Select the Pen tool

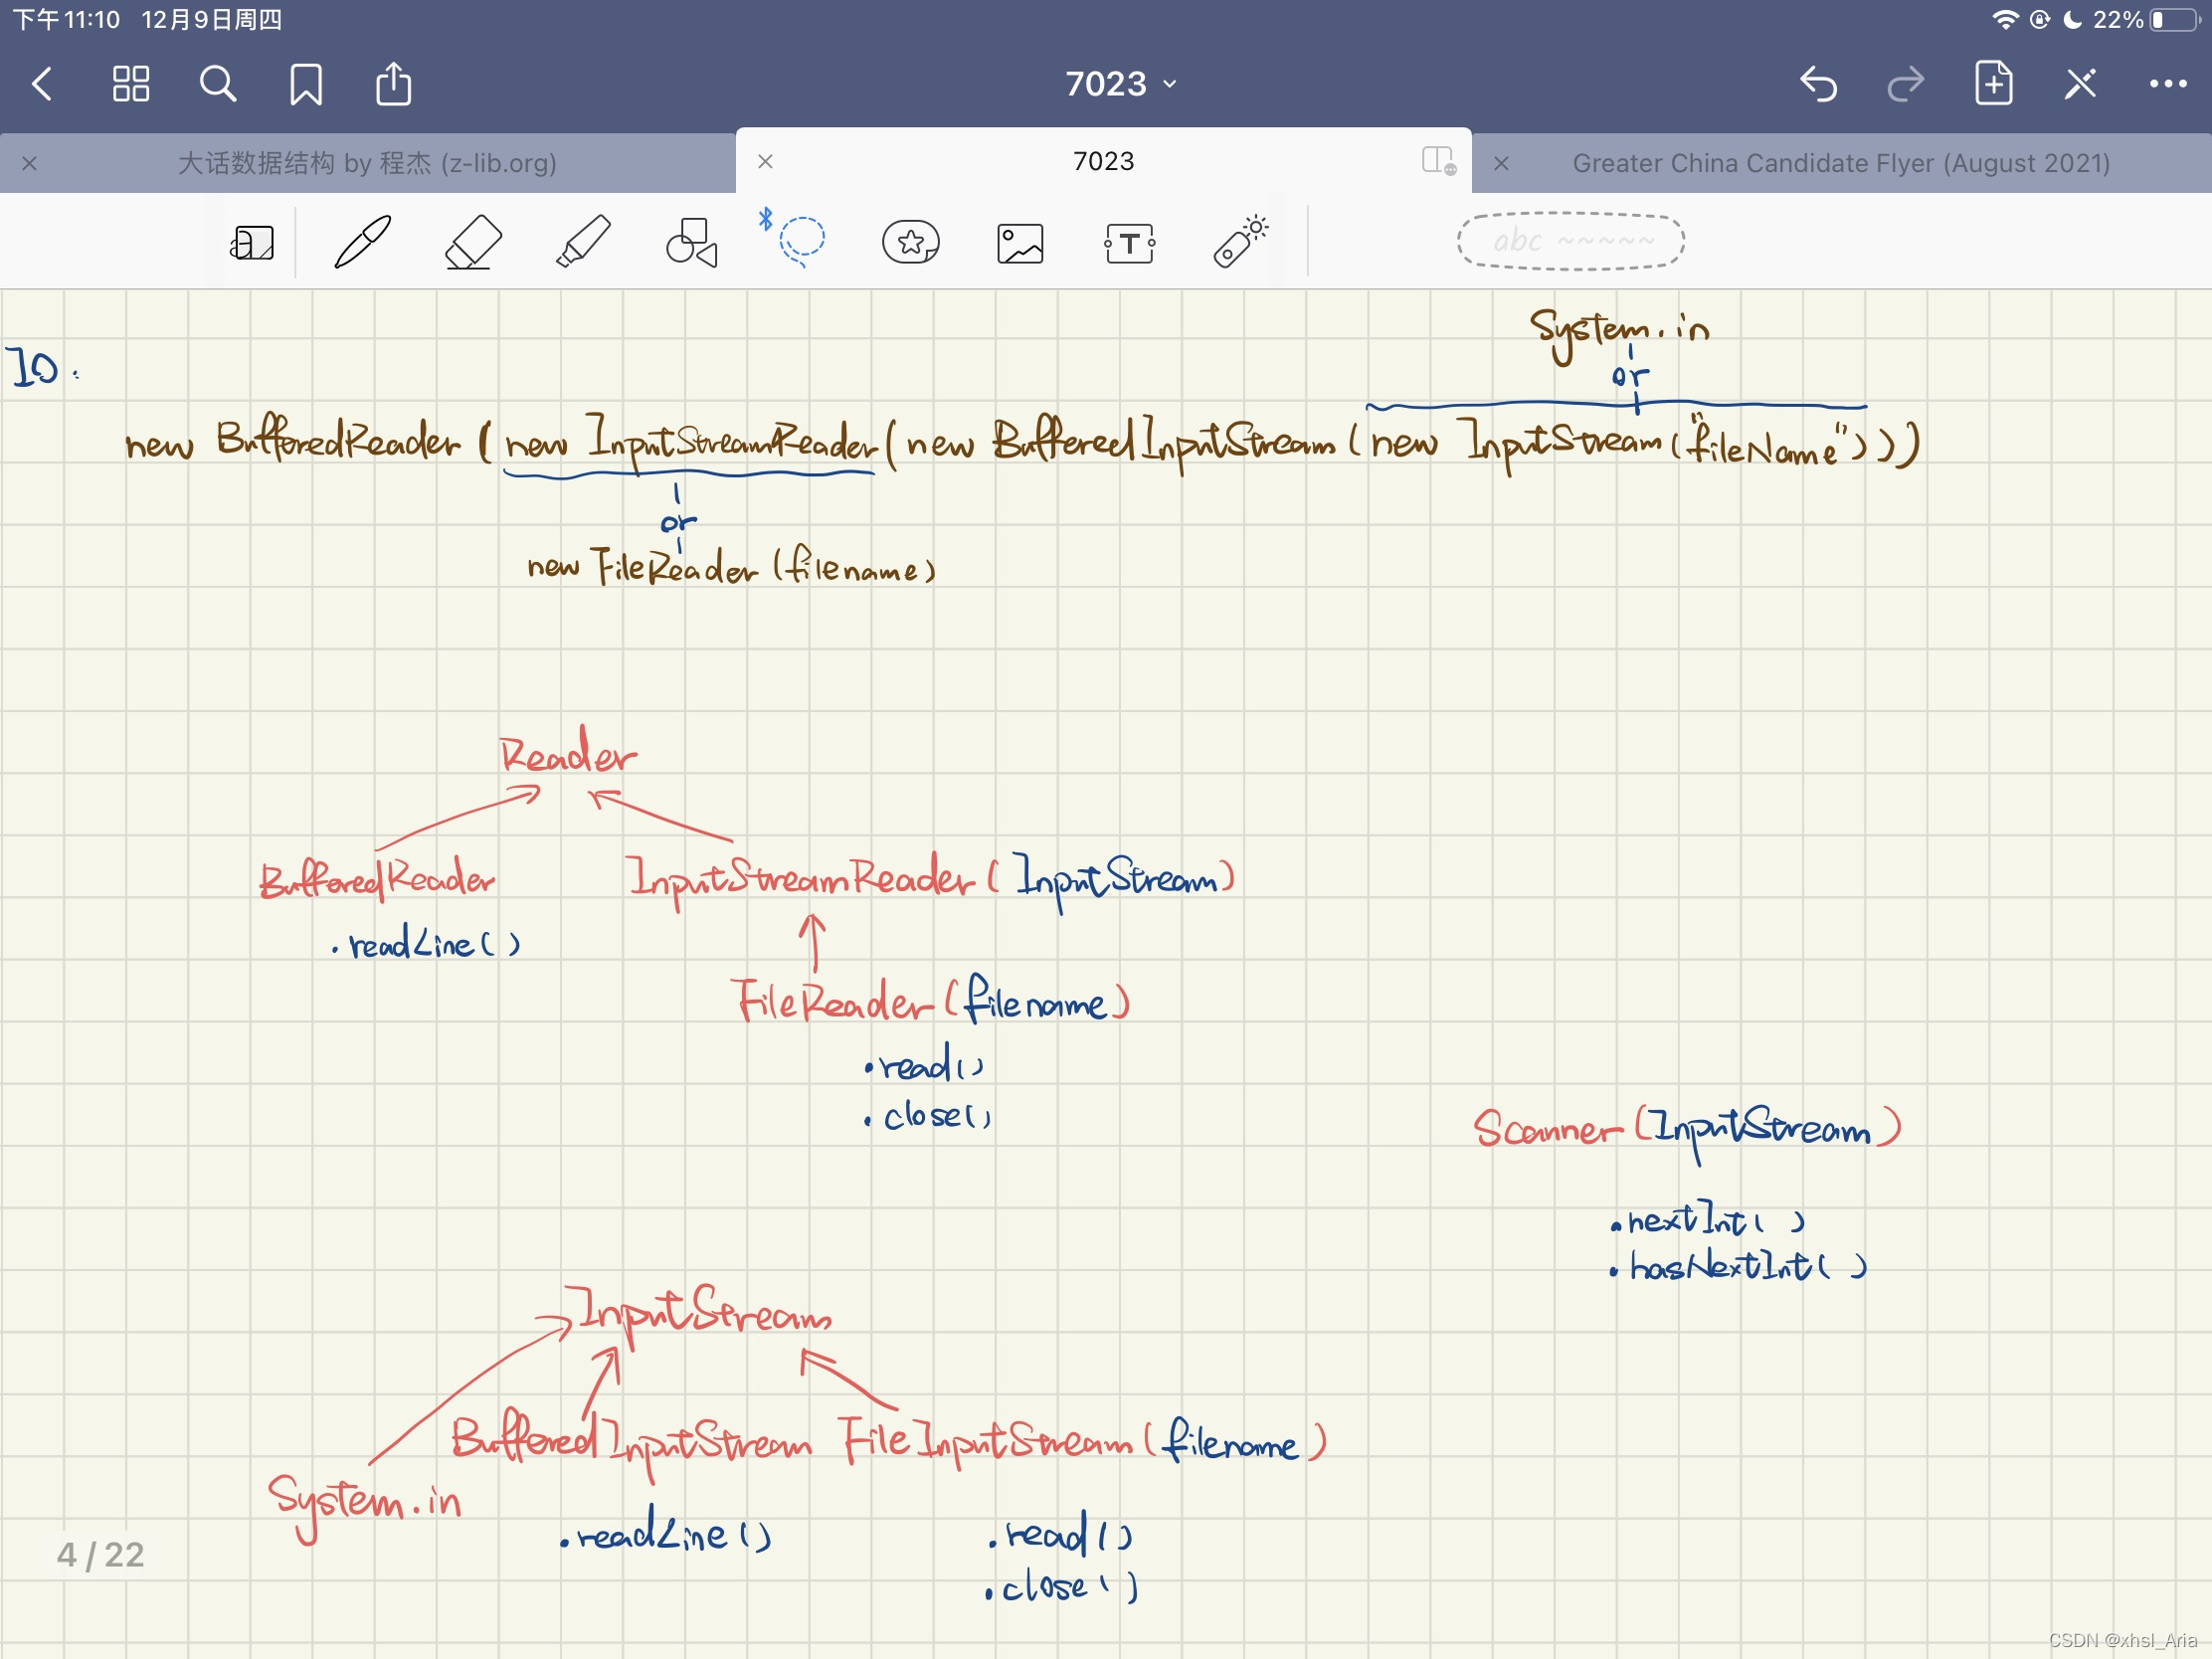[362, 242]
